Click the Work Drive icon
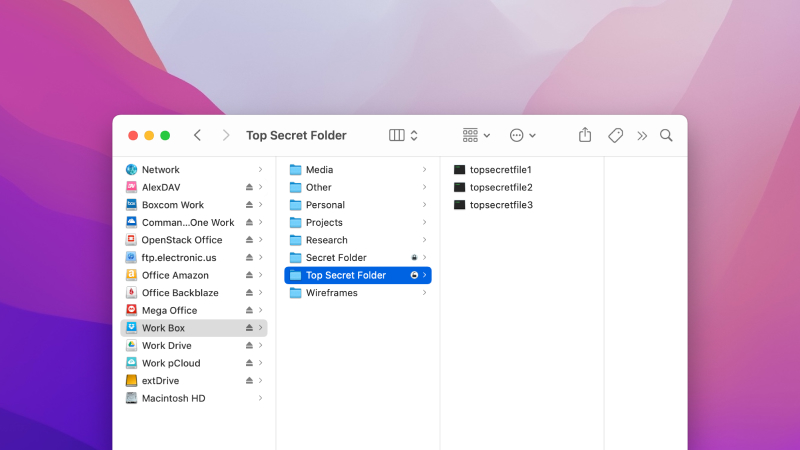800x450 pixels. pyautogui.click(x=131, y=345)
